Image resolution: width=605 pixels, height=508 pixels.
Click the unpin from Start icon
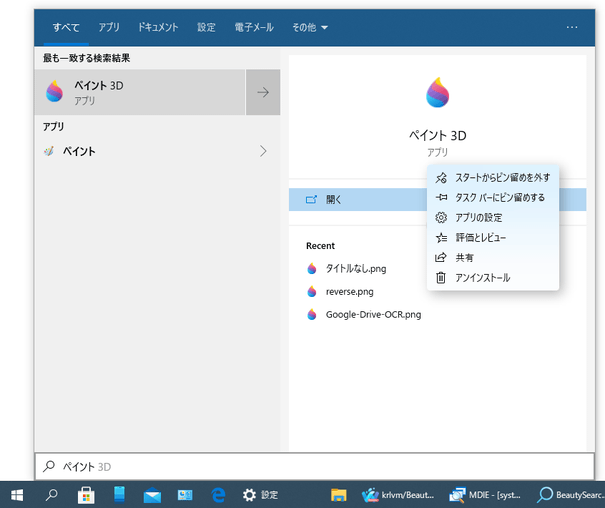(441, 178)
